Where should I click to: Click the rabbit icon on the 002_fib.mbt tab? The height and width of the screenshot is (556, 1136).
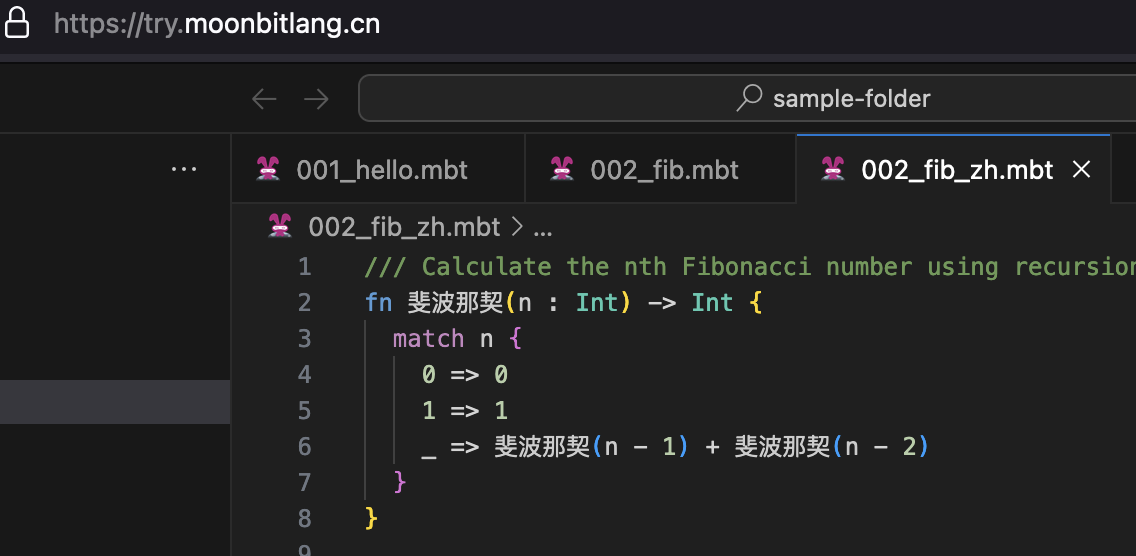pos(562,170)
